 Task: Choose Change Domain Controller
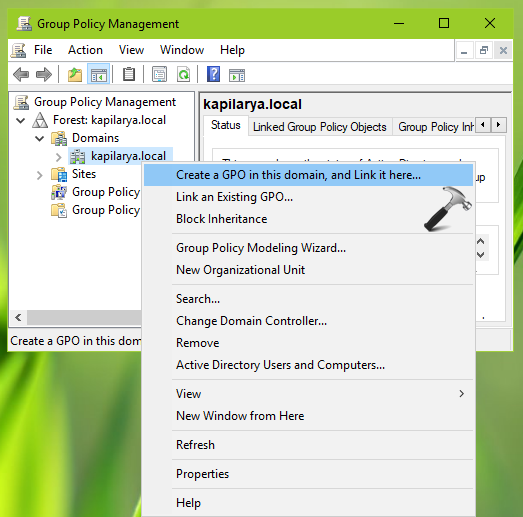click(309, 321)
